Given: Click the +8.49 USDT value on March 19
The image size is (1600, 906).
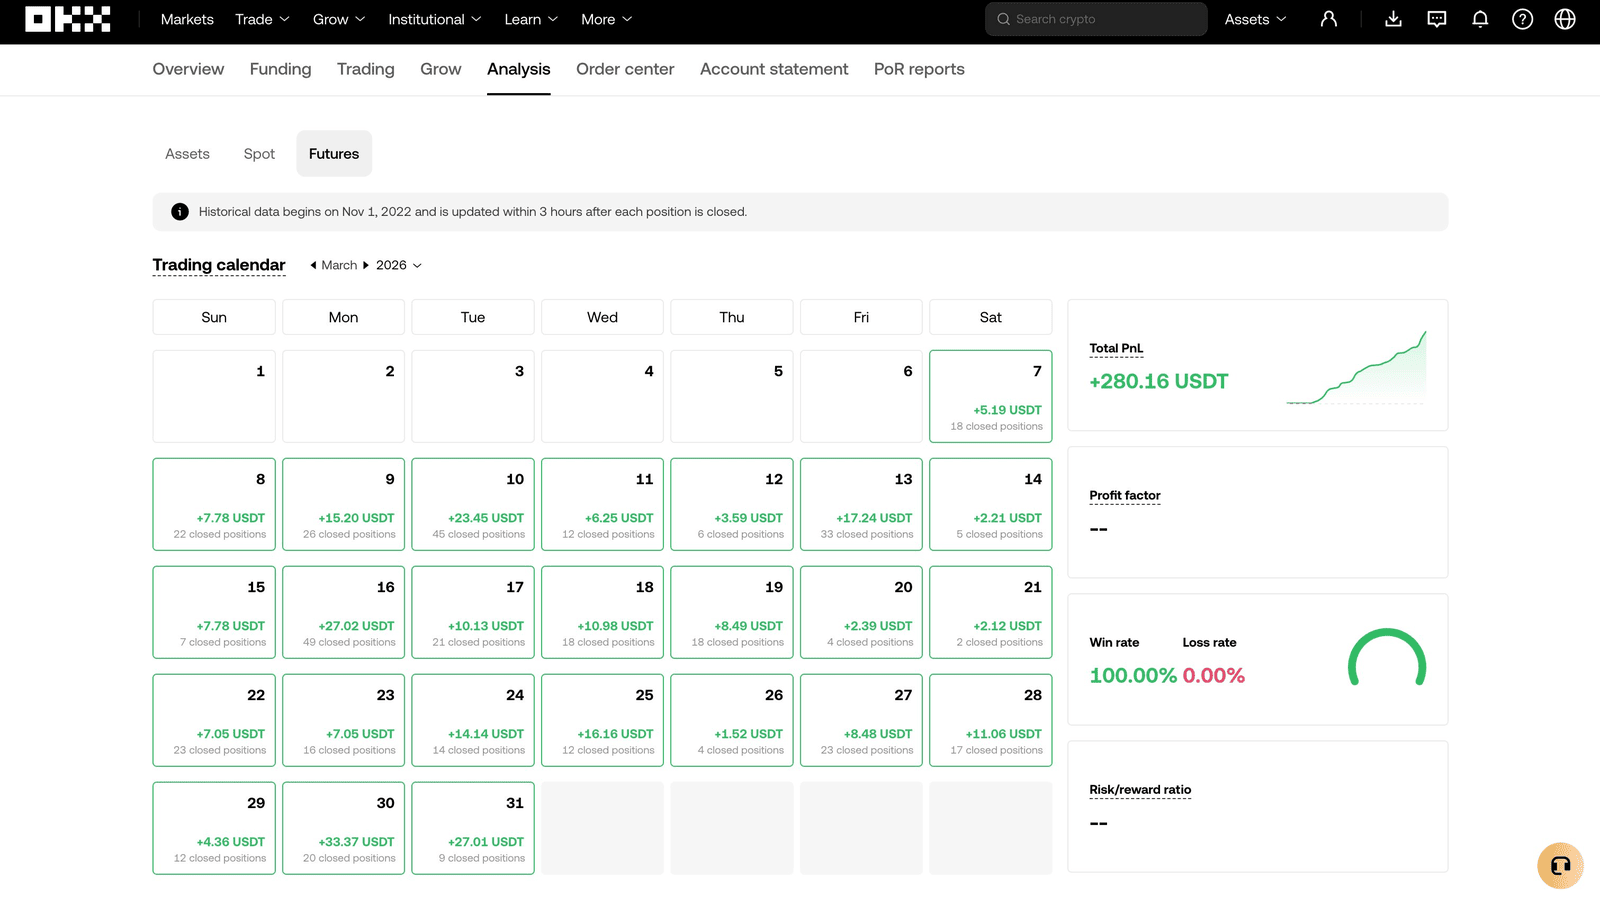Looking at the screenshot, I should click(x=749, y=626).
